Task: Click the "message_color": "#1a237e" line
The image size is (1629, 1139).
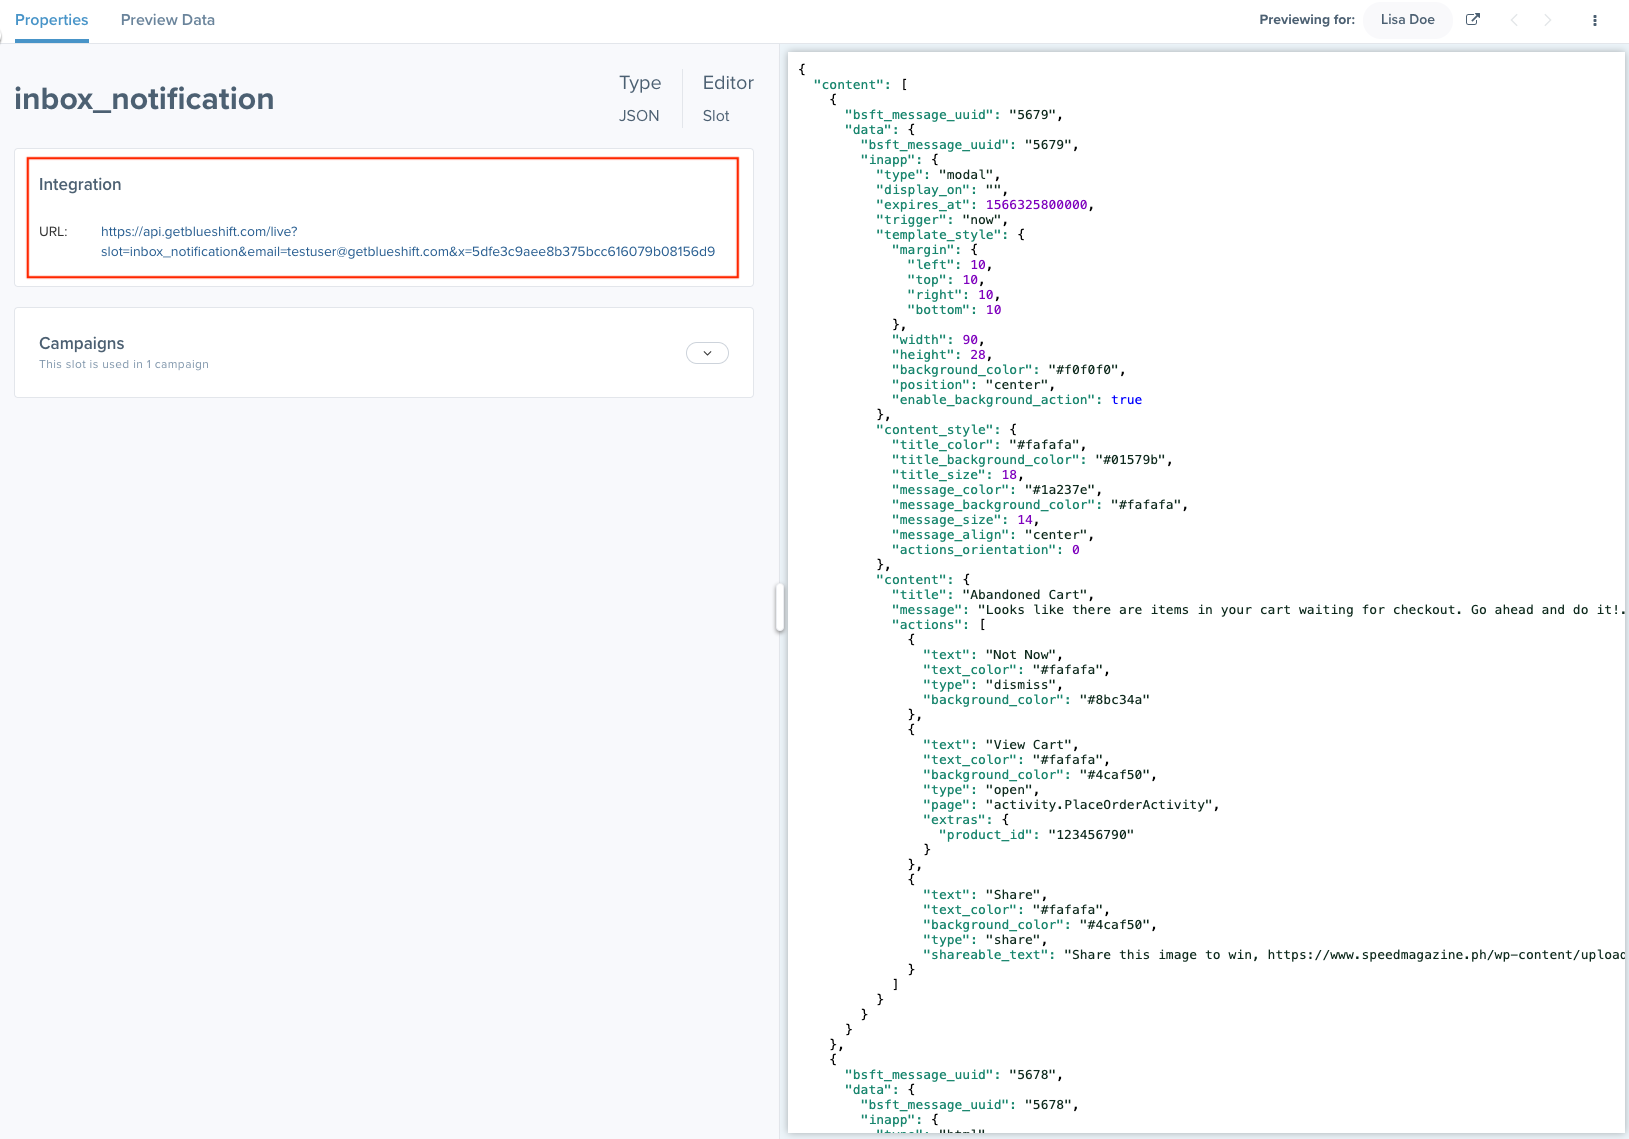Action: click(x=996, y=490)
